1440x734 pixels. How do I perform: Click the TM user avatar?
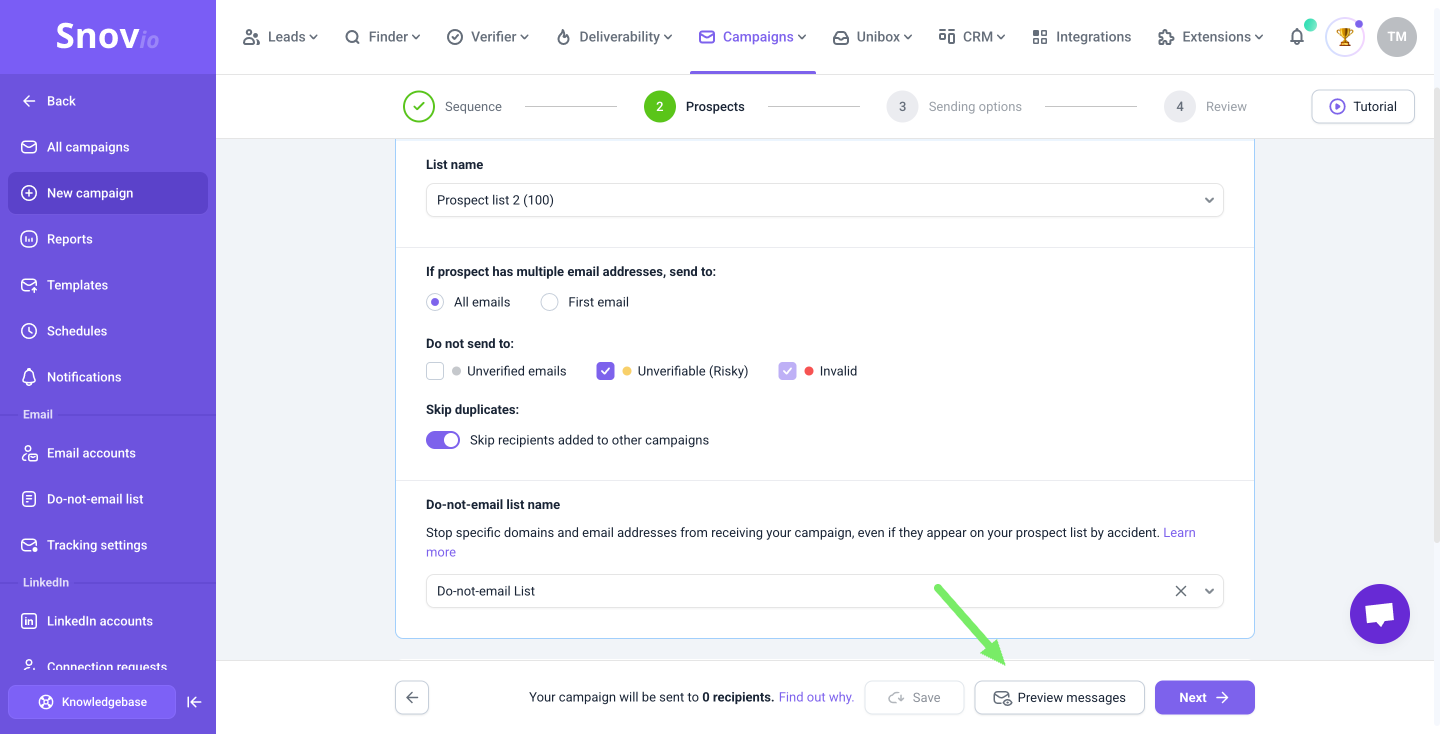point(1397,37)
